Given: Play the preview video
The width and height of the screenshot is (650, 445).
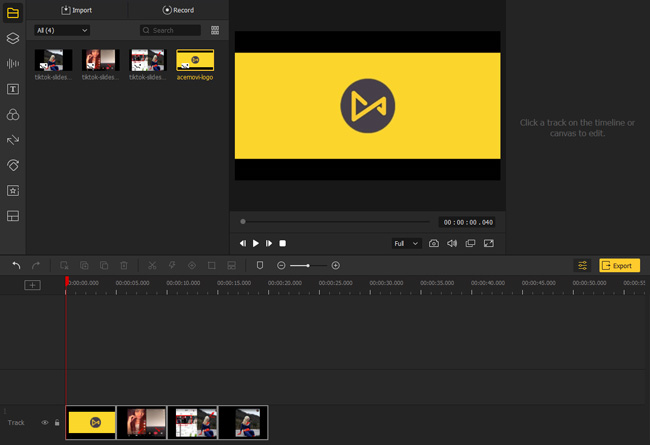Looking at the screenshot, I should point(256,243).
